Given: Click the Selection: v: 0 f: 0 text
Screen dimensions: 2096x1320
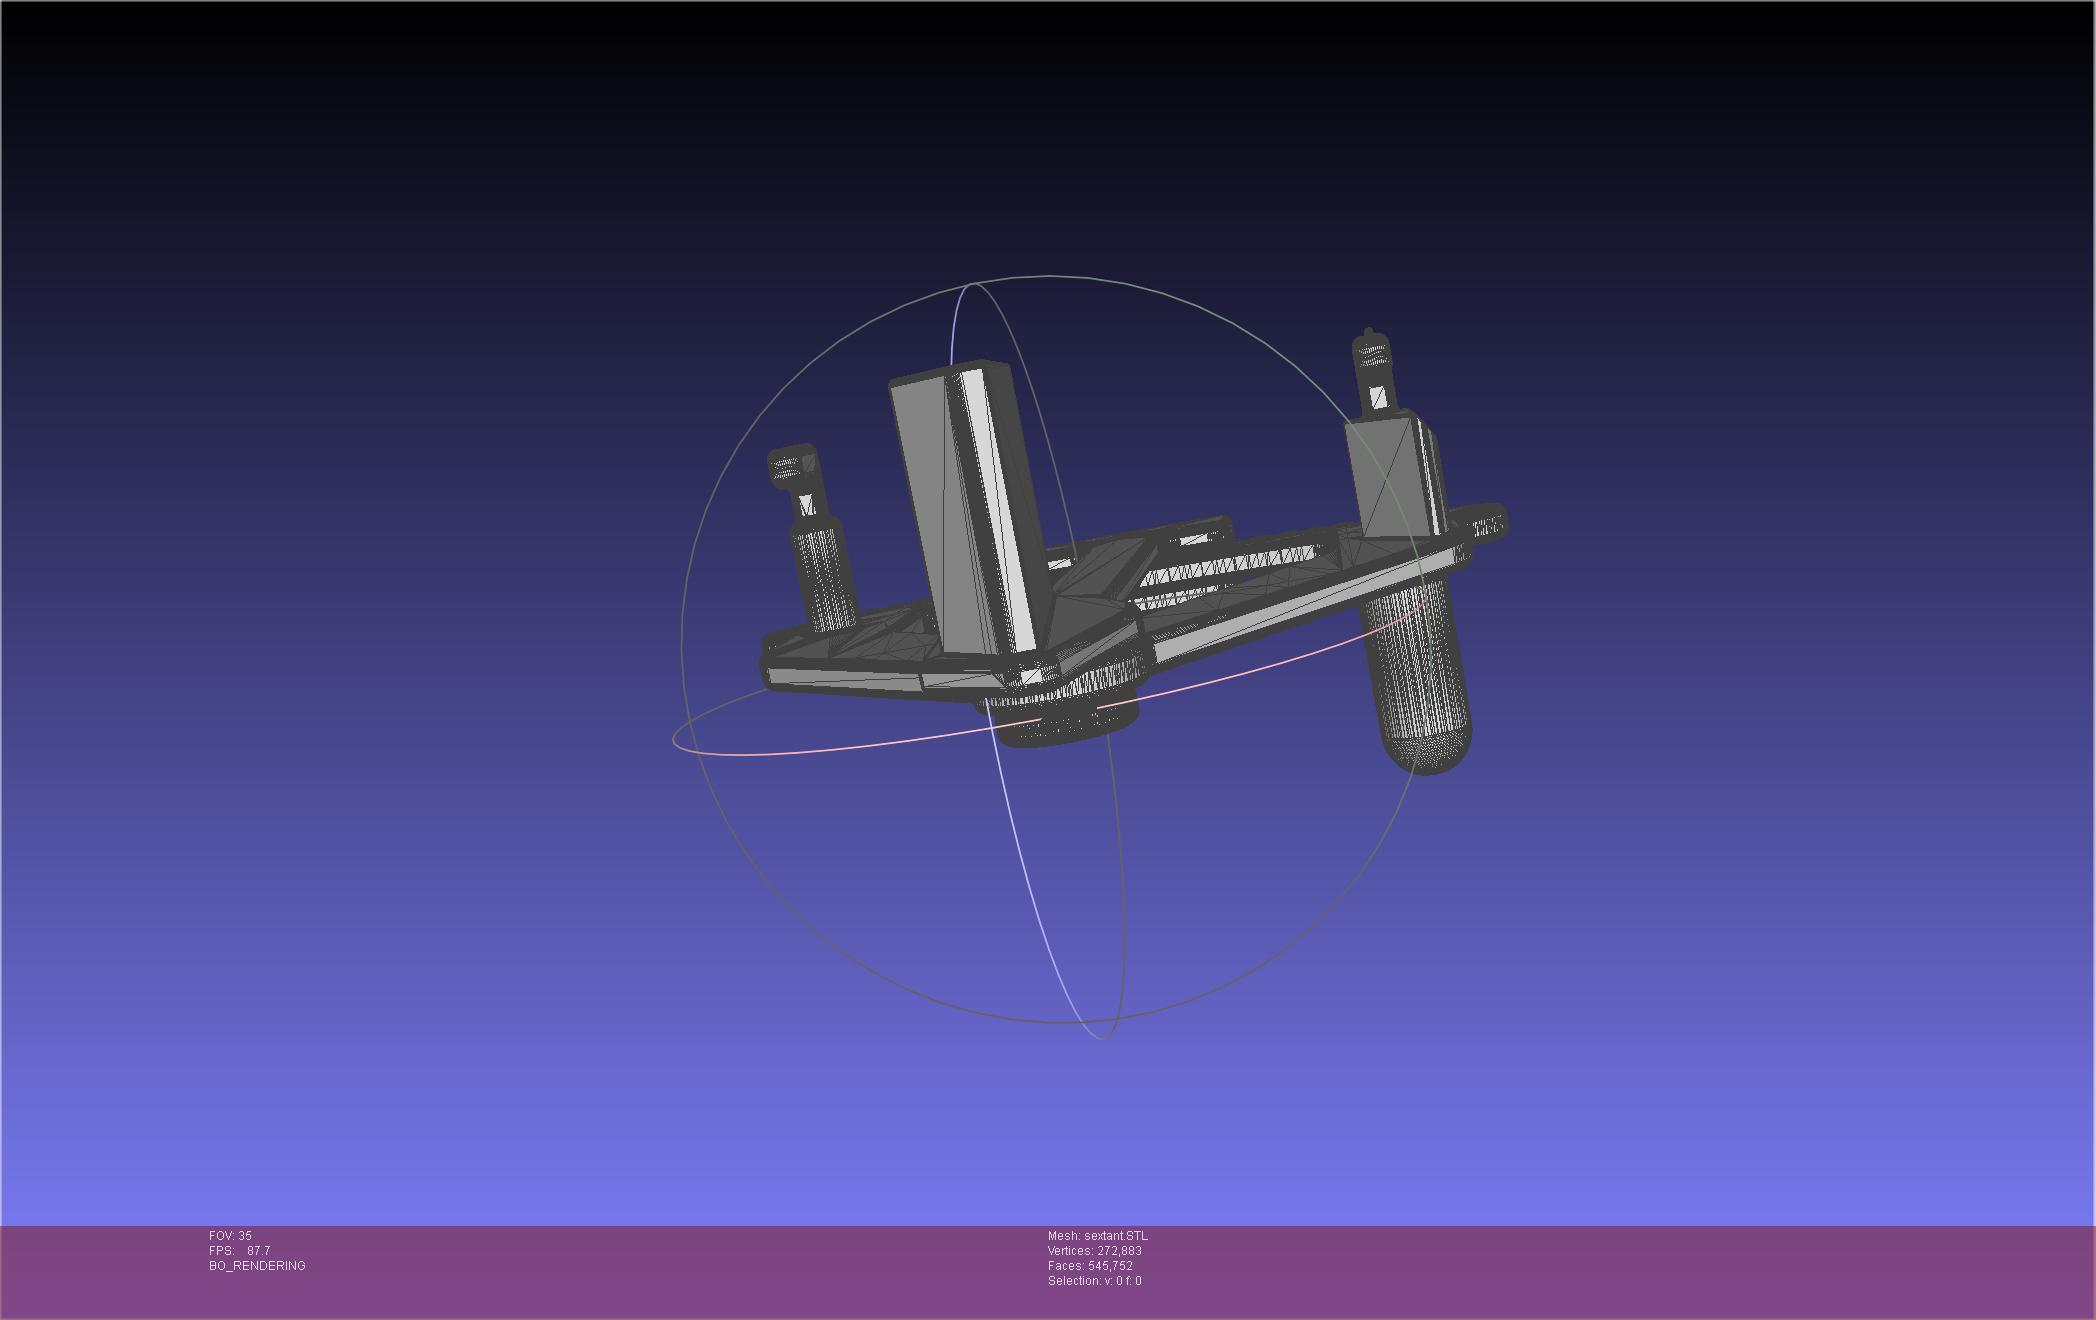Looking at the screenshot, I should [x=1094, y=1281].
